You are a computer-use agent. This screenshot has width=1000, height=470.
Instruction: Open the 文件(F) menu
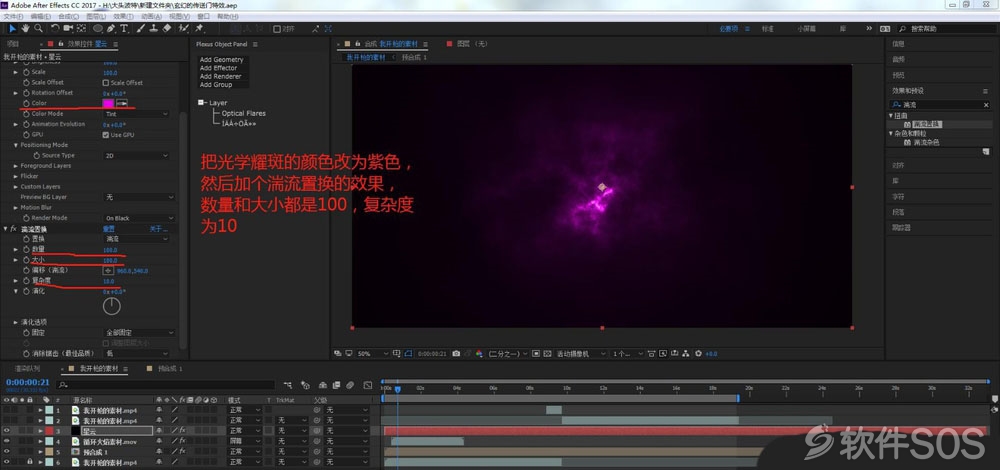pos(13,16)
